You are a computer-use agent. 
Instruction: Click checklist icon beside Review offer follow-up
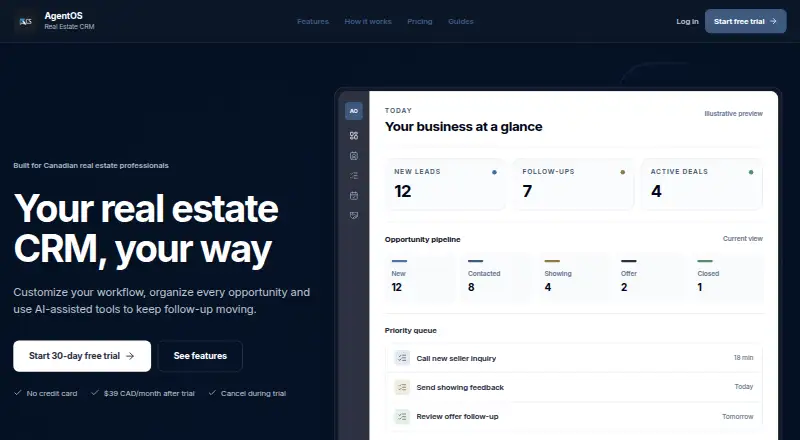tap(402, 416)
